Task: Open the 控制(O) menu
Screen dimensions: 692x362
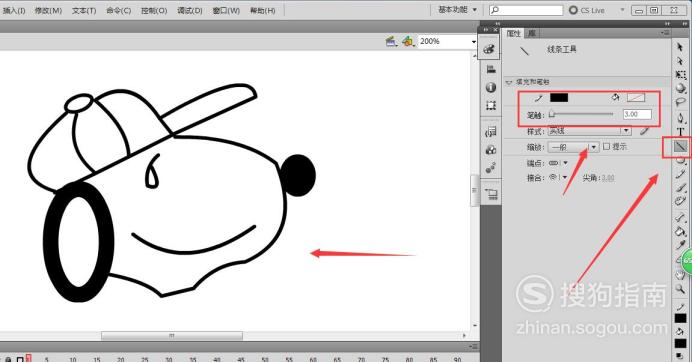Action: pos(154,10)
